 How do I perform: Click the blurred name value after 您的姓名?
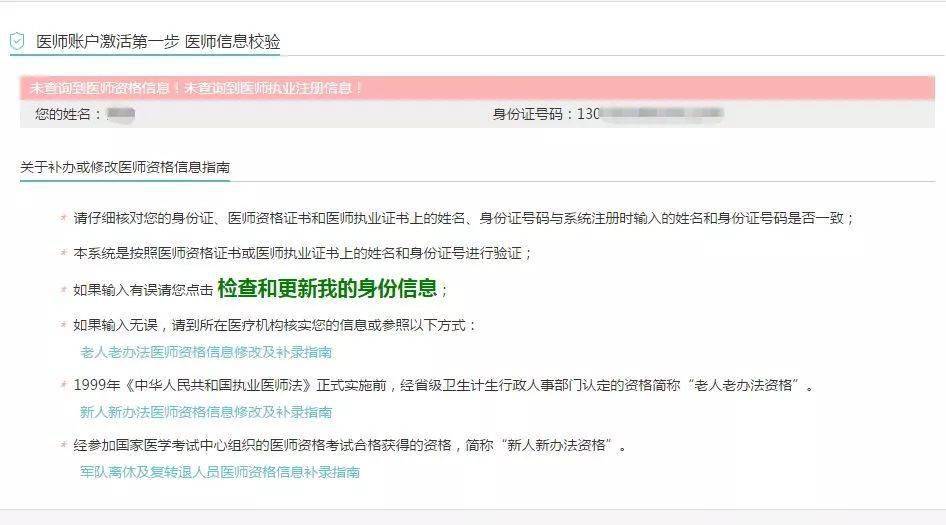(121, 113)
